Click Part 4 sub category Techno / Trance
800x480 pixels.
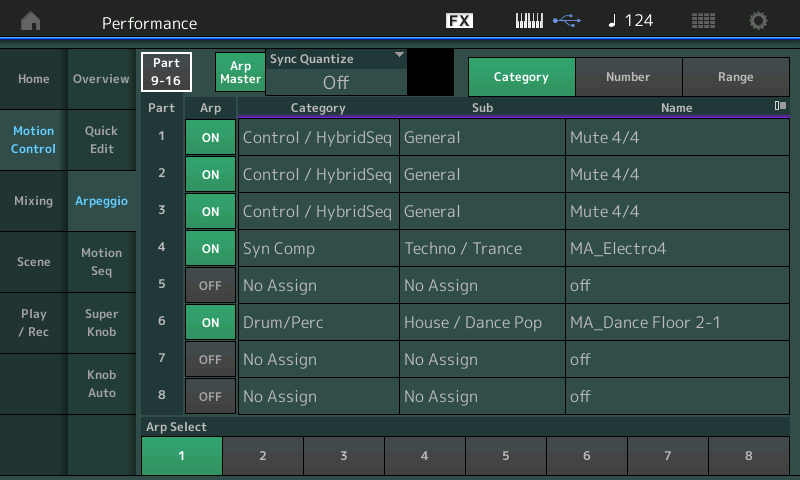(481, 249)
